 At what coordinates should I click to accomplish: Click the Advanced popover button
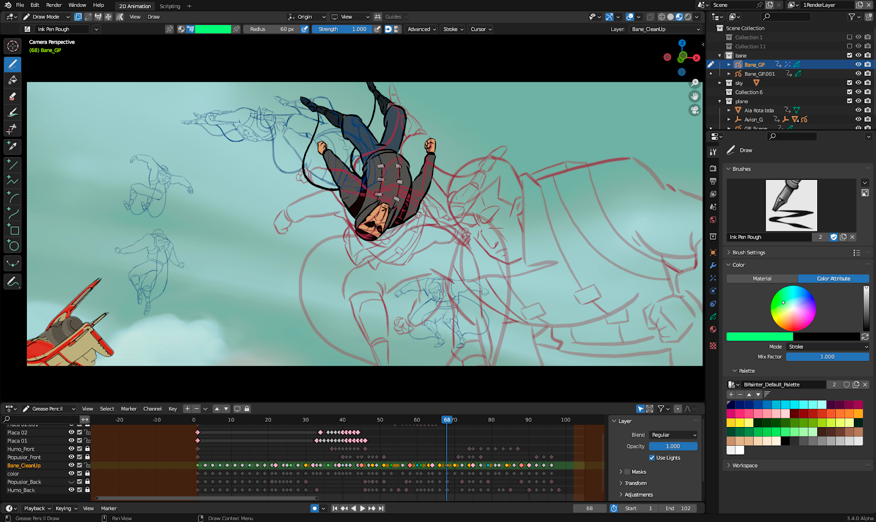coord(421,29)
